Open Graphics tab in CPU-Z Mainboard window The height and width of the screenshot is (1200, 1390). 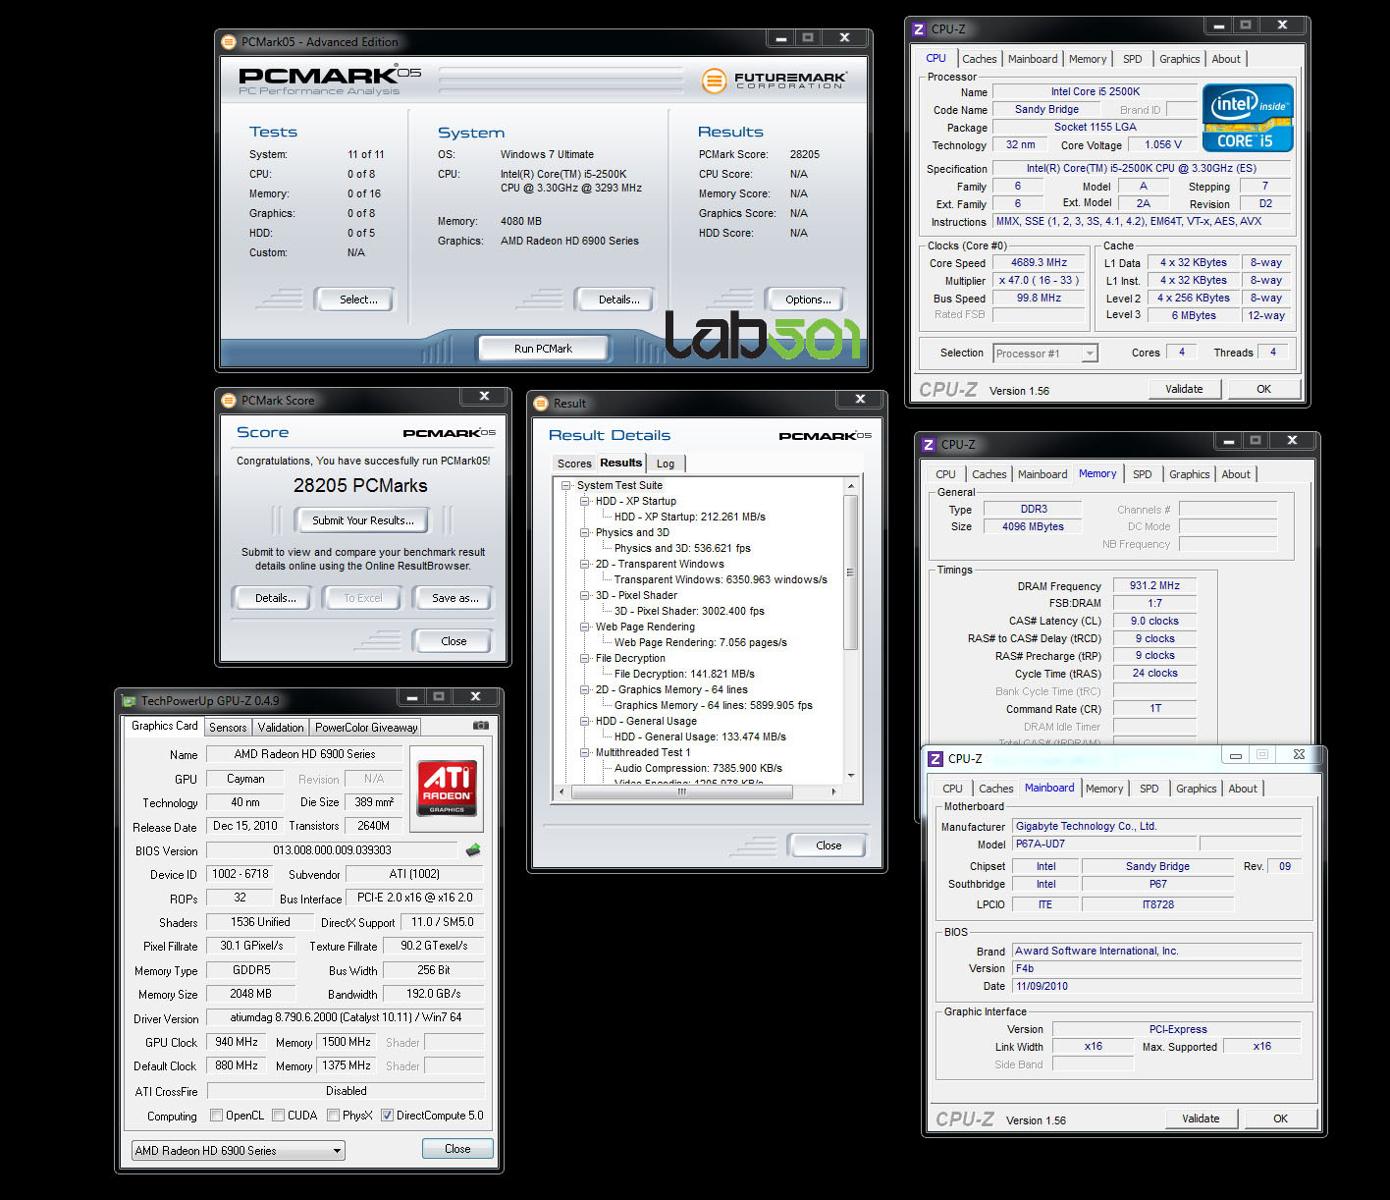click(x=1196, y=788)
